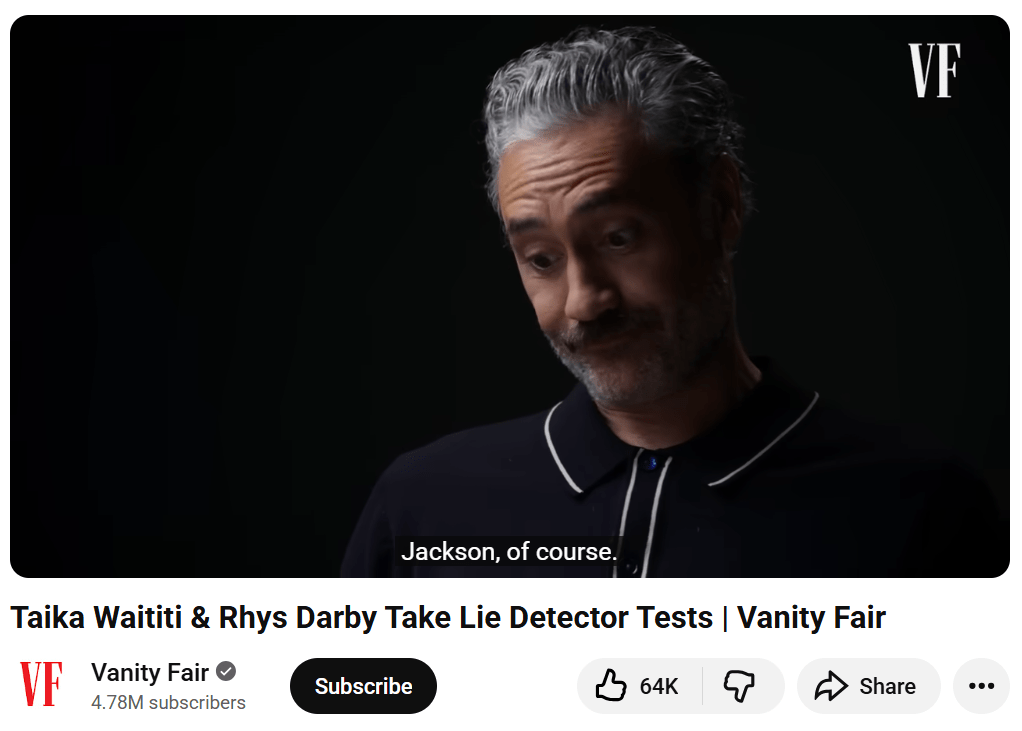This screenshot has width=1022, height=731.
Task: Click the verified checkmark badge
Action: (x=226, y=671)
